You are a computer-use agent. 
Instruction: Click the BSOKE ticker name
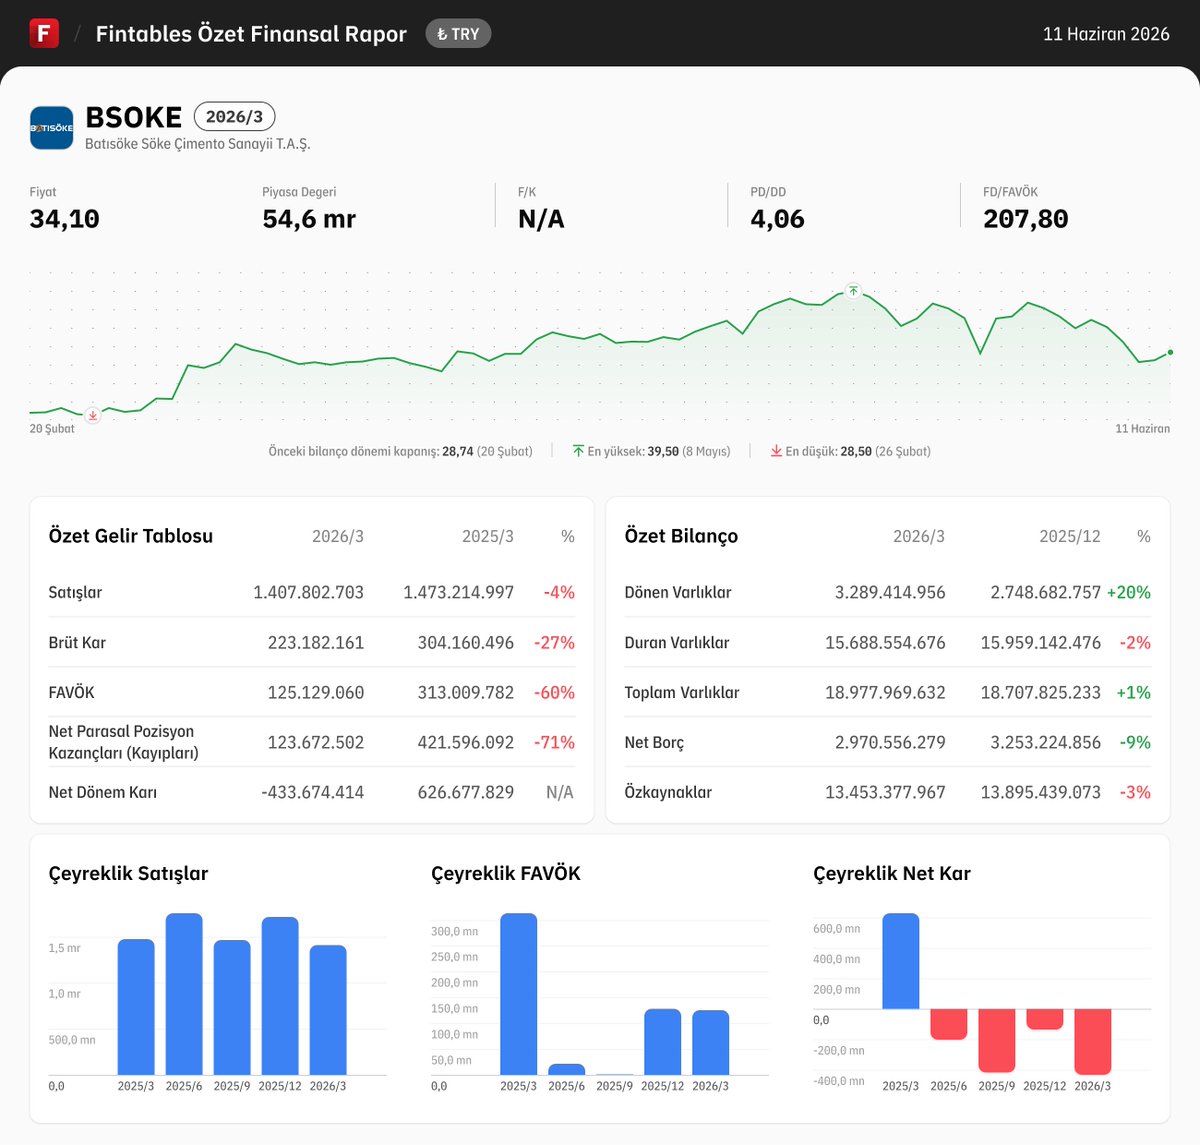point(134,117)
